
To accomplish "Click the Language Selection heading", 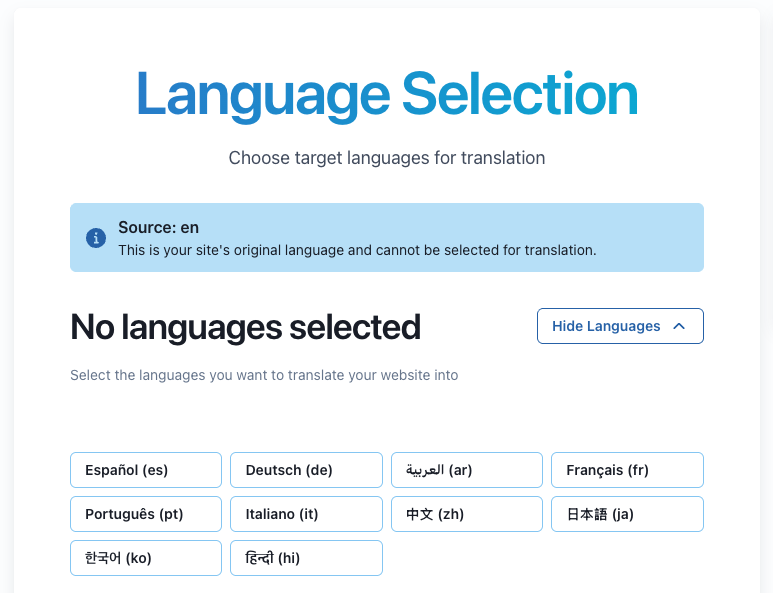I will coord(387,94).
